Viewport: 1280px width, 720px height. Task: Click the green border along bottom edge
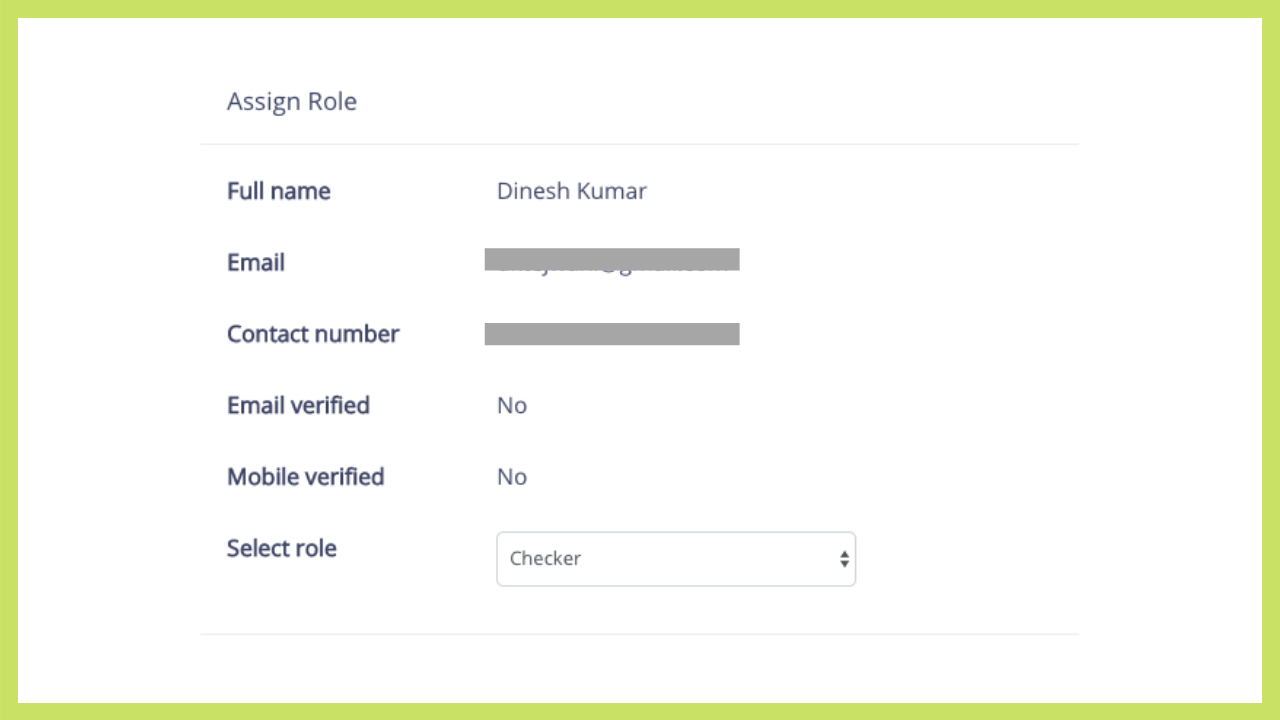pos(640,711)
